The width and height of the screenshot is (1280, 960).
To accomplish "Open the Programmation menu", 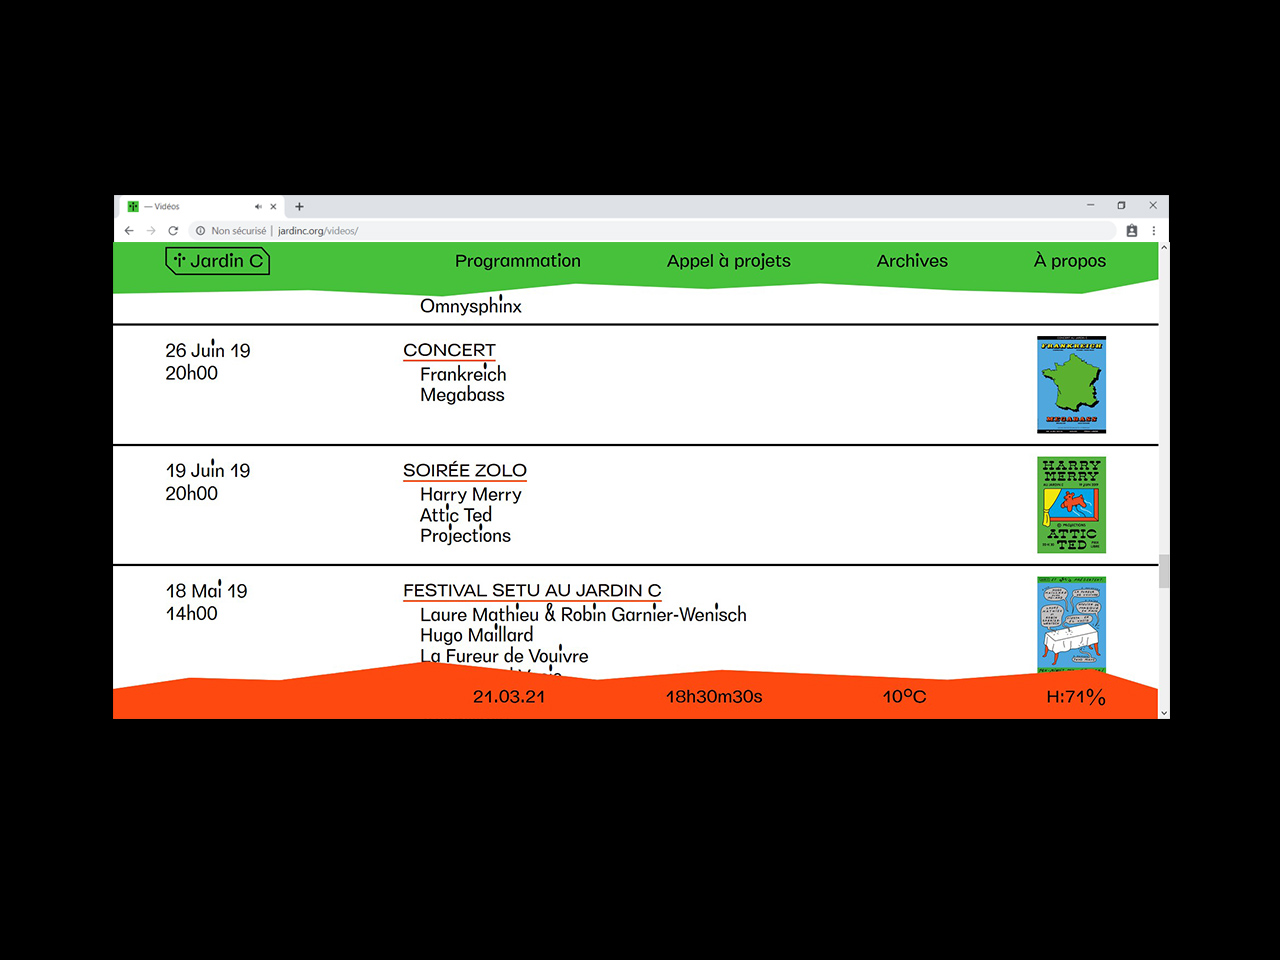I will click(x=517, y=261).
